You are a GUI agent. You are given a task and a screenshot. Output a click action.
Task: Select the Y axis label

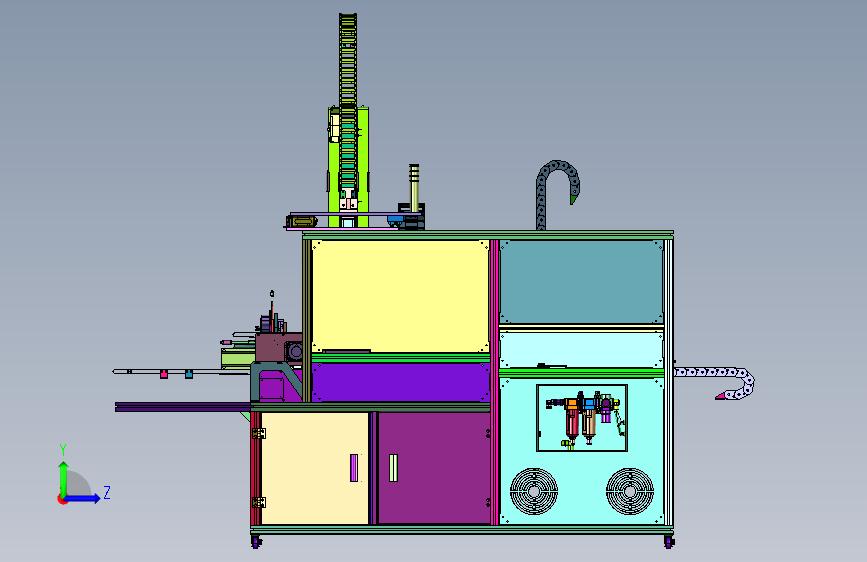(63, 449)
